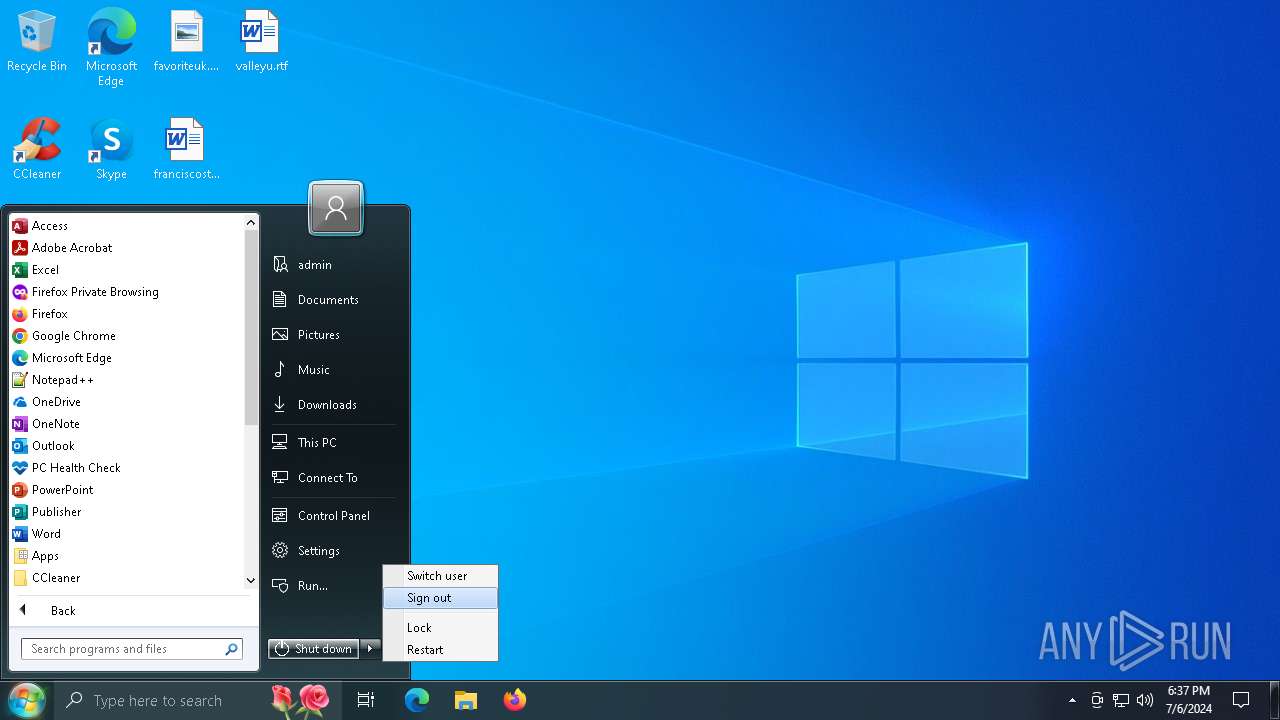Open the Skype desktop shortcut
This screenshot has width=1280, height=720.
pos(111,149)
